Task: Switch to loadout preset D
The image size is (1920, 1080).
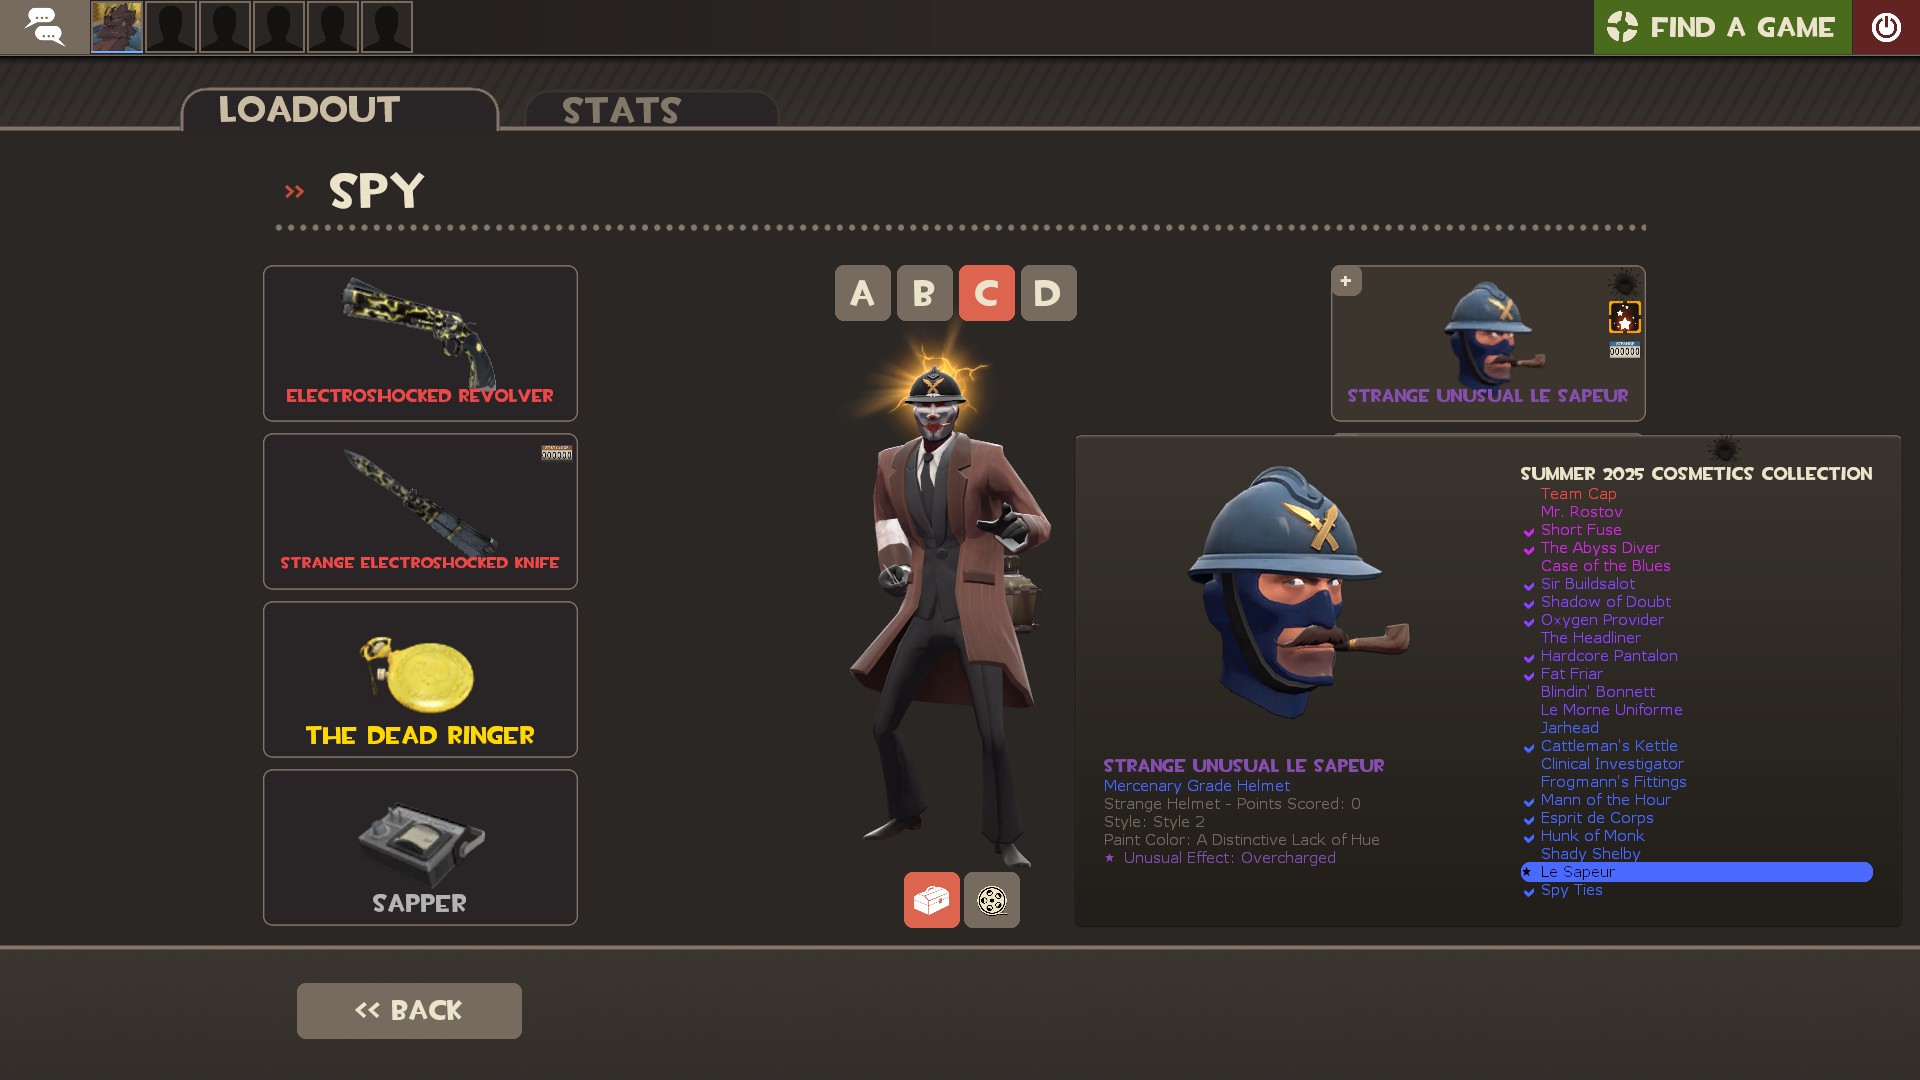Action: pyautogui.click(x=1048, y=293)
